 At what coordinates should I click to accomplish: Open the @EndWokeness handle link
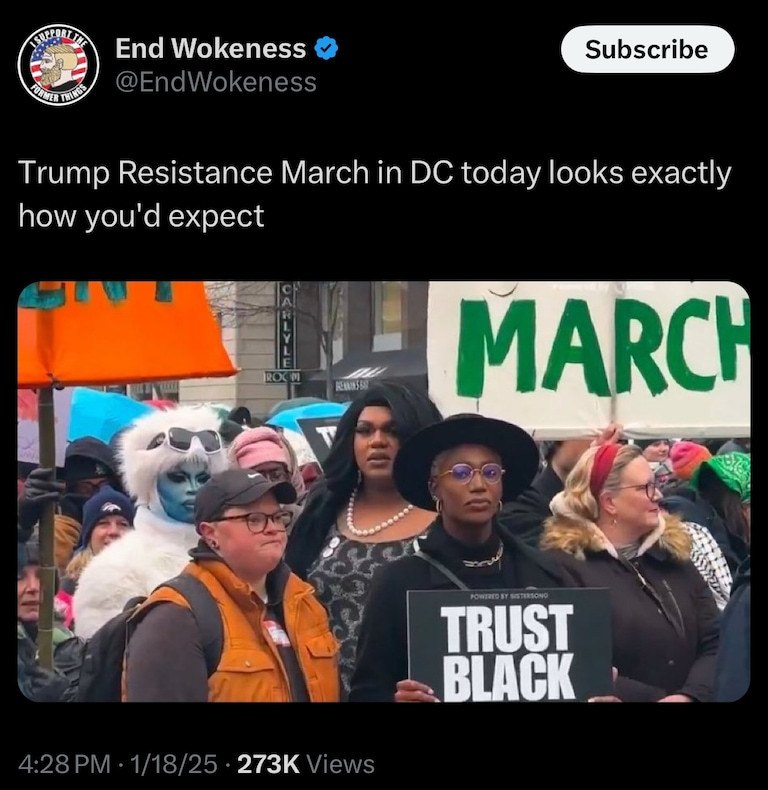tap(216, 82)
